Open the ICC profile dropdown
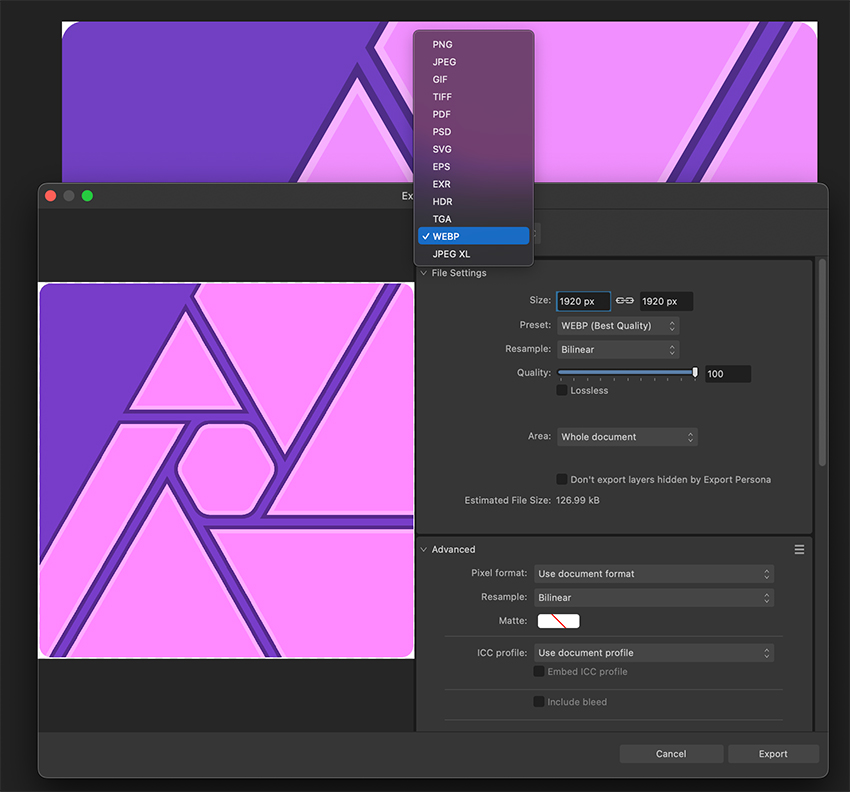The image size is (850, 792). coord(654,652)
